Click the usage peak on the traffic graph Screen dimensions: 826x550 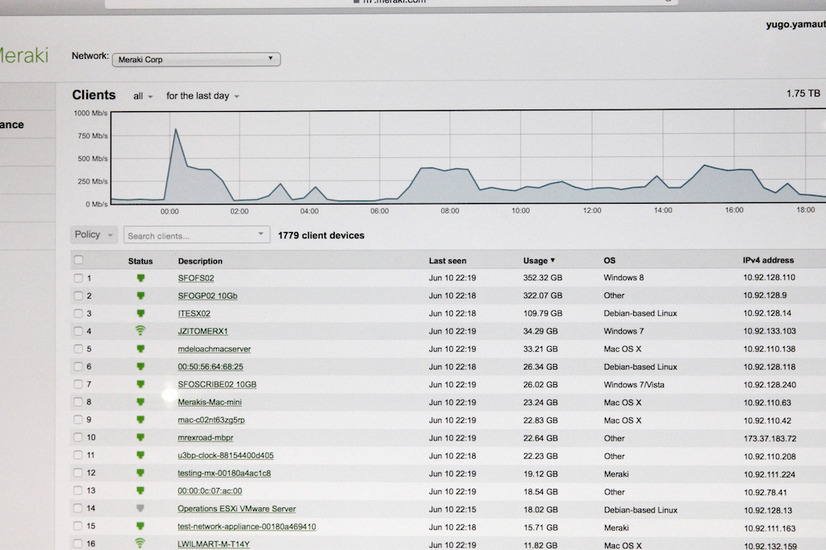pos(175,130)
